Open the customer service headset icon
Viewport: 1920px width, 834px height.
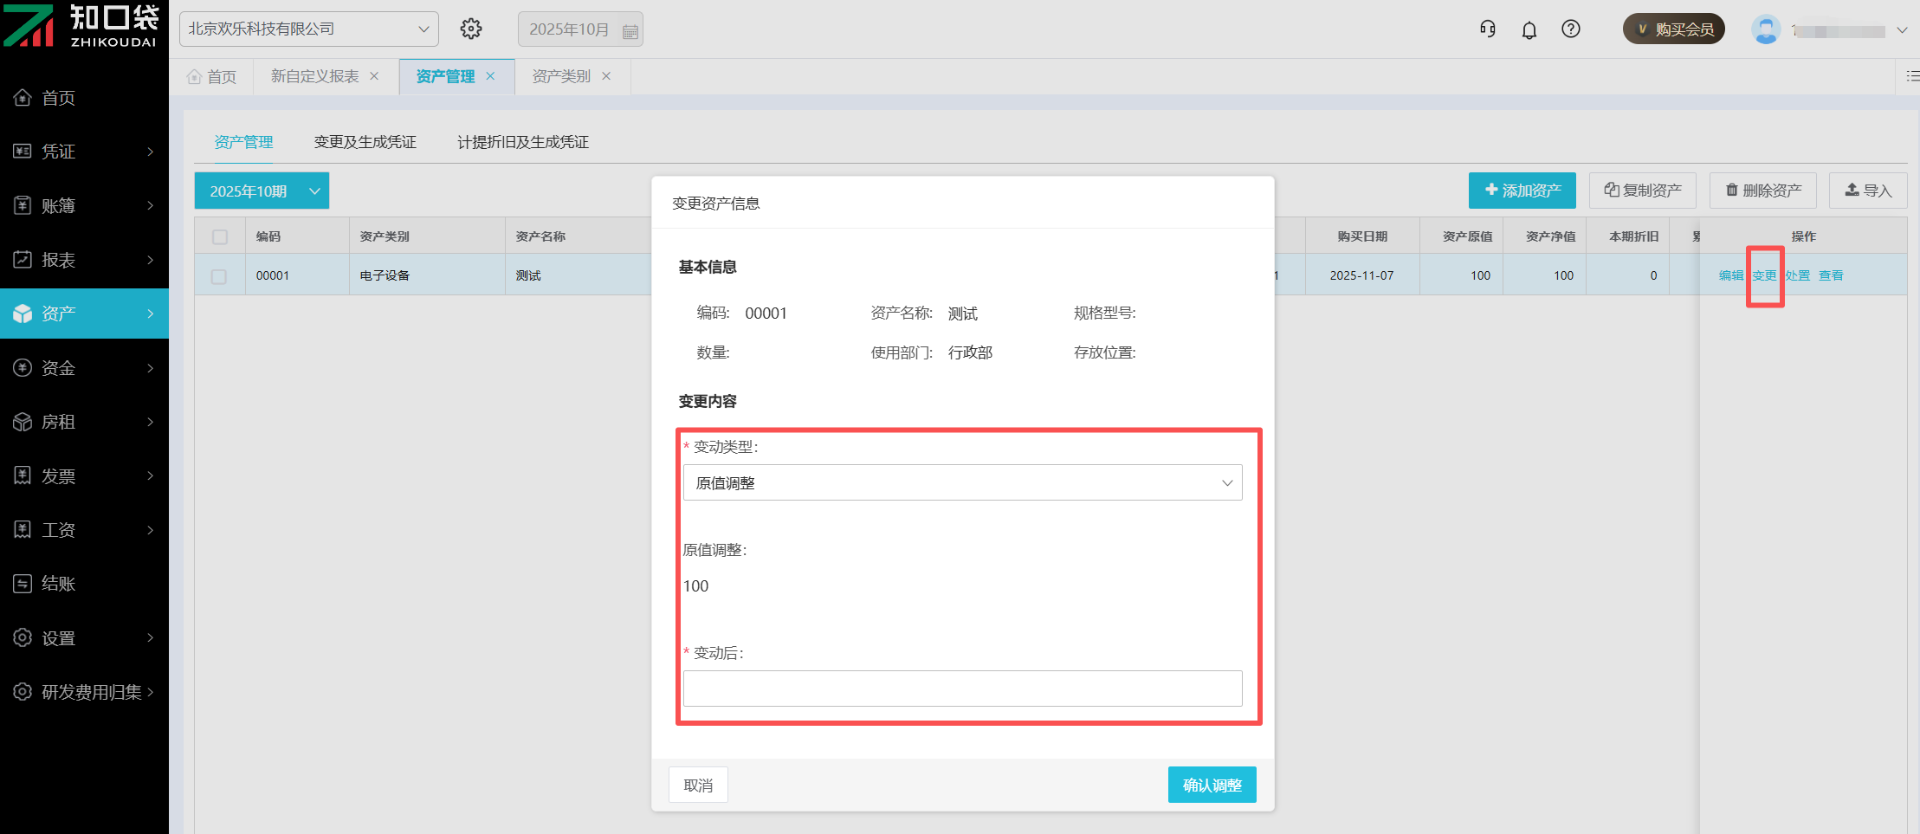click(x=1488, y=29)
